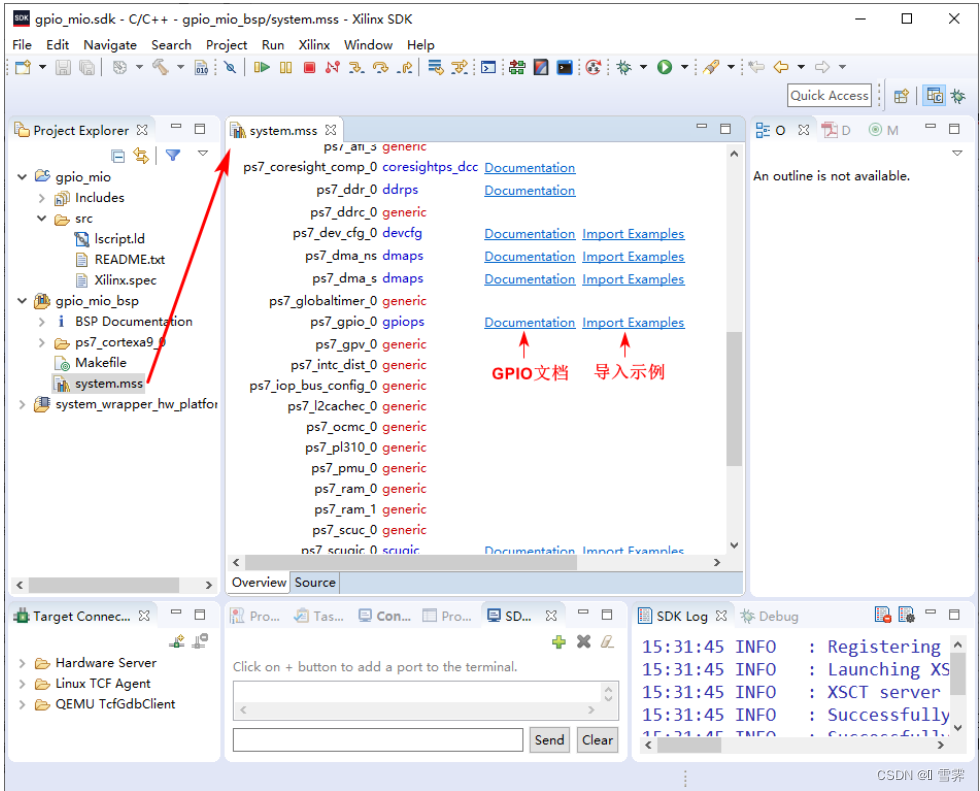
Task: Click the Send button
Action: click(x=549, y=740)
